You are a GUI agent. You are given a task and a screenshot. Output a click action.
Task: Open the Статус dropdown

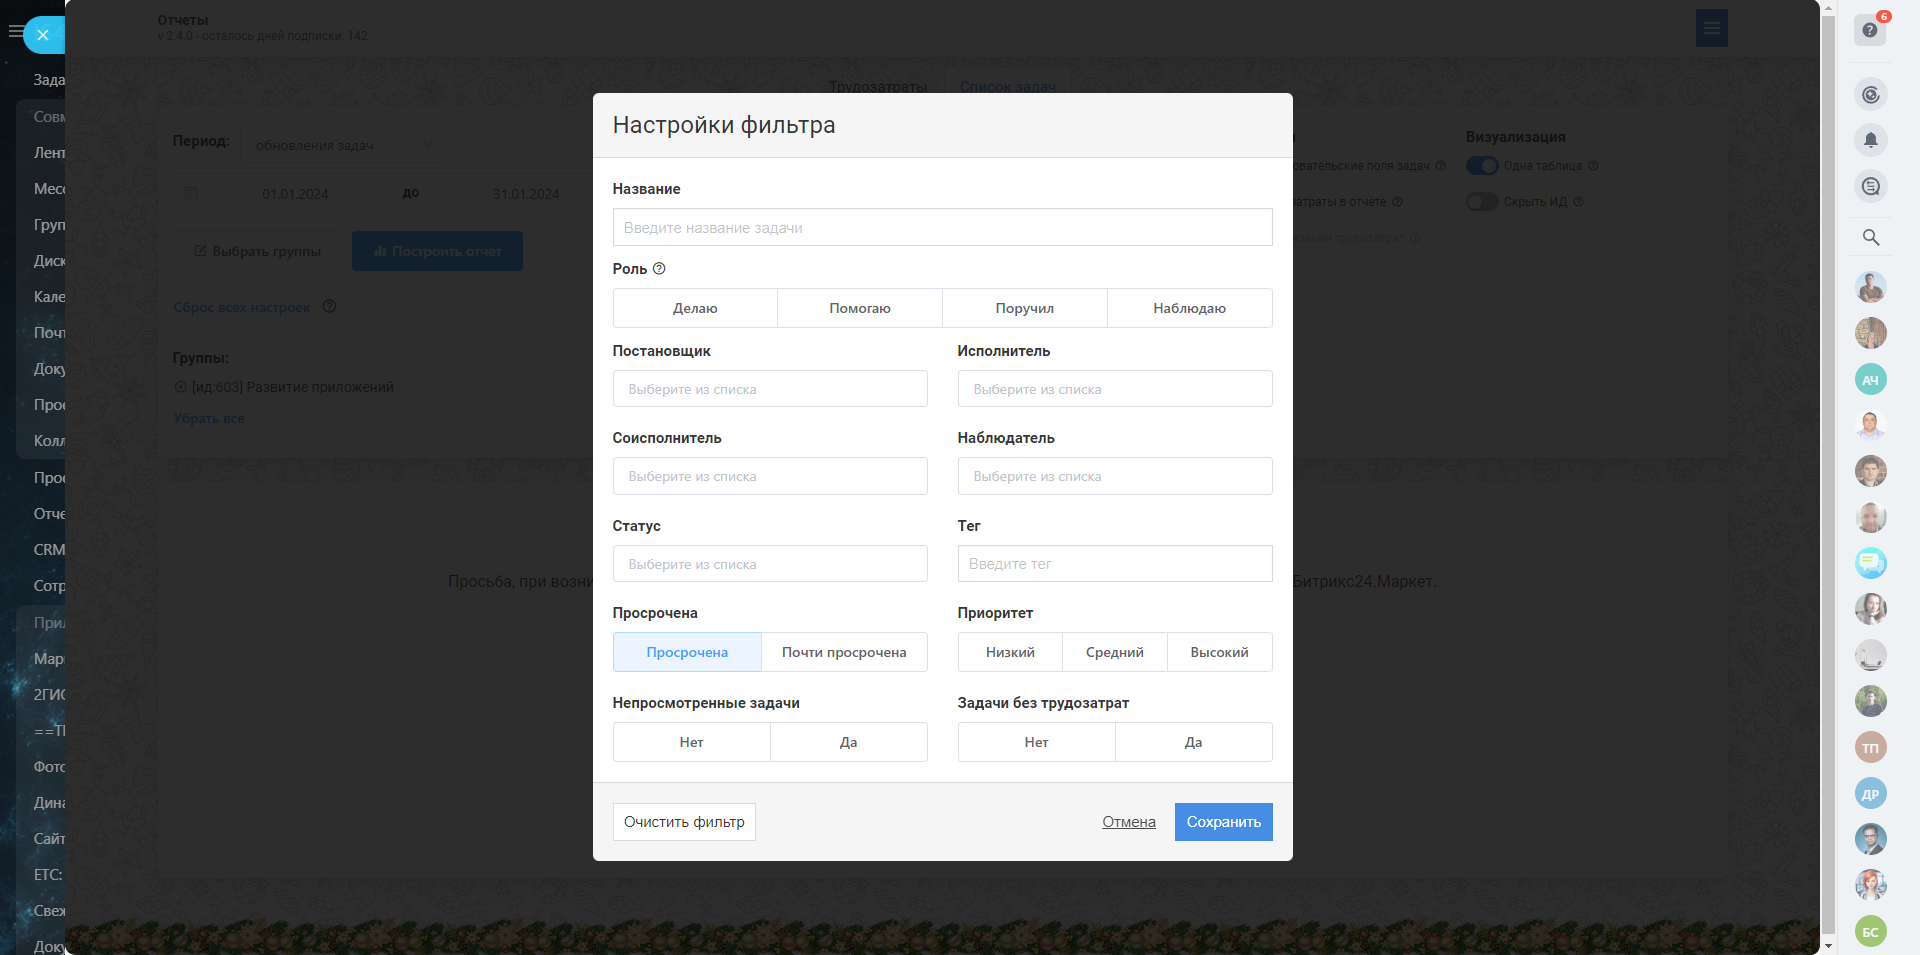pos(770,564)
